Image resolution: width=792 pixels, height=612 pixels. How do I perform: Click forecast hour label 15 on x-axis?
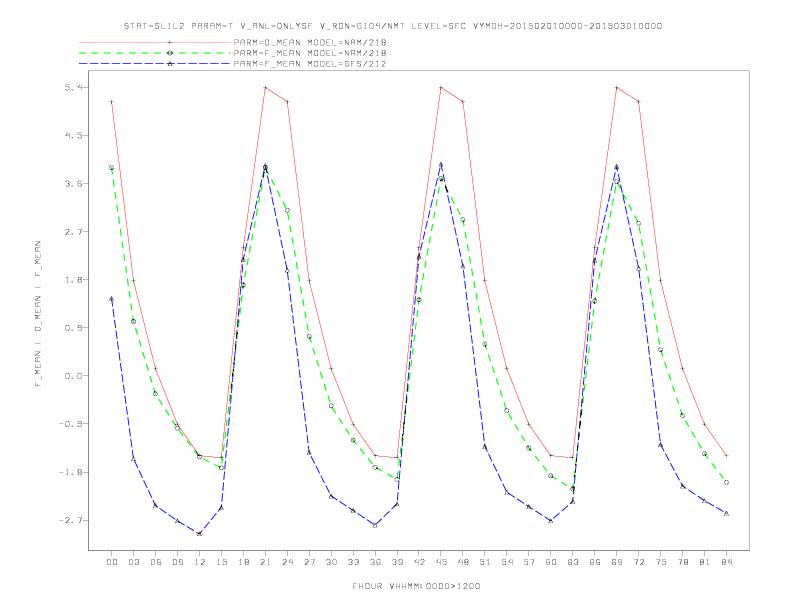coord(221,562)
